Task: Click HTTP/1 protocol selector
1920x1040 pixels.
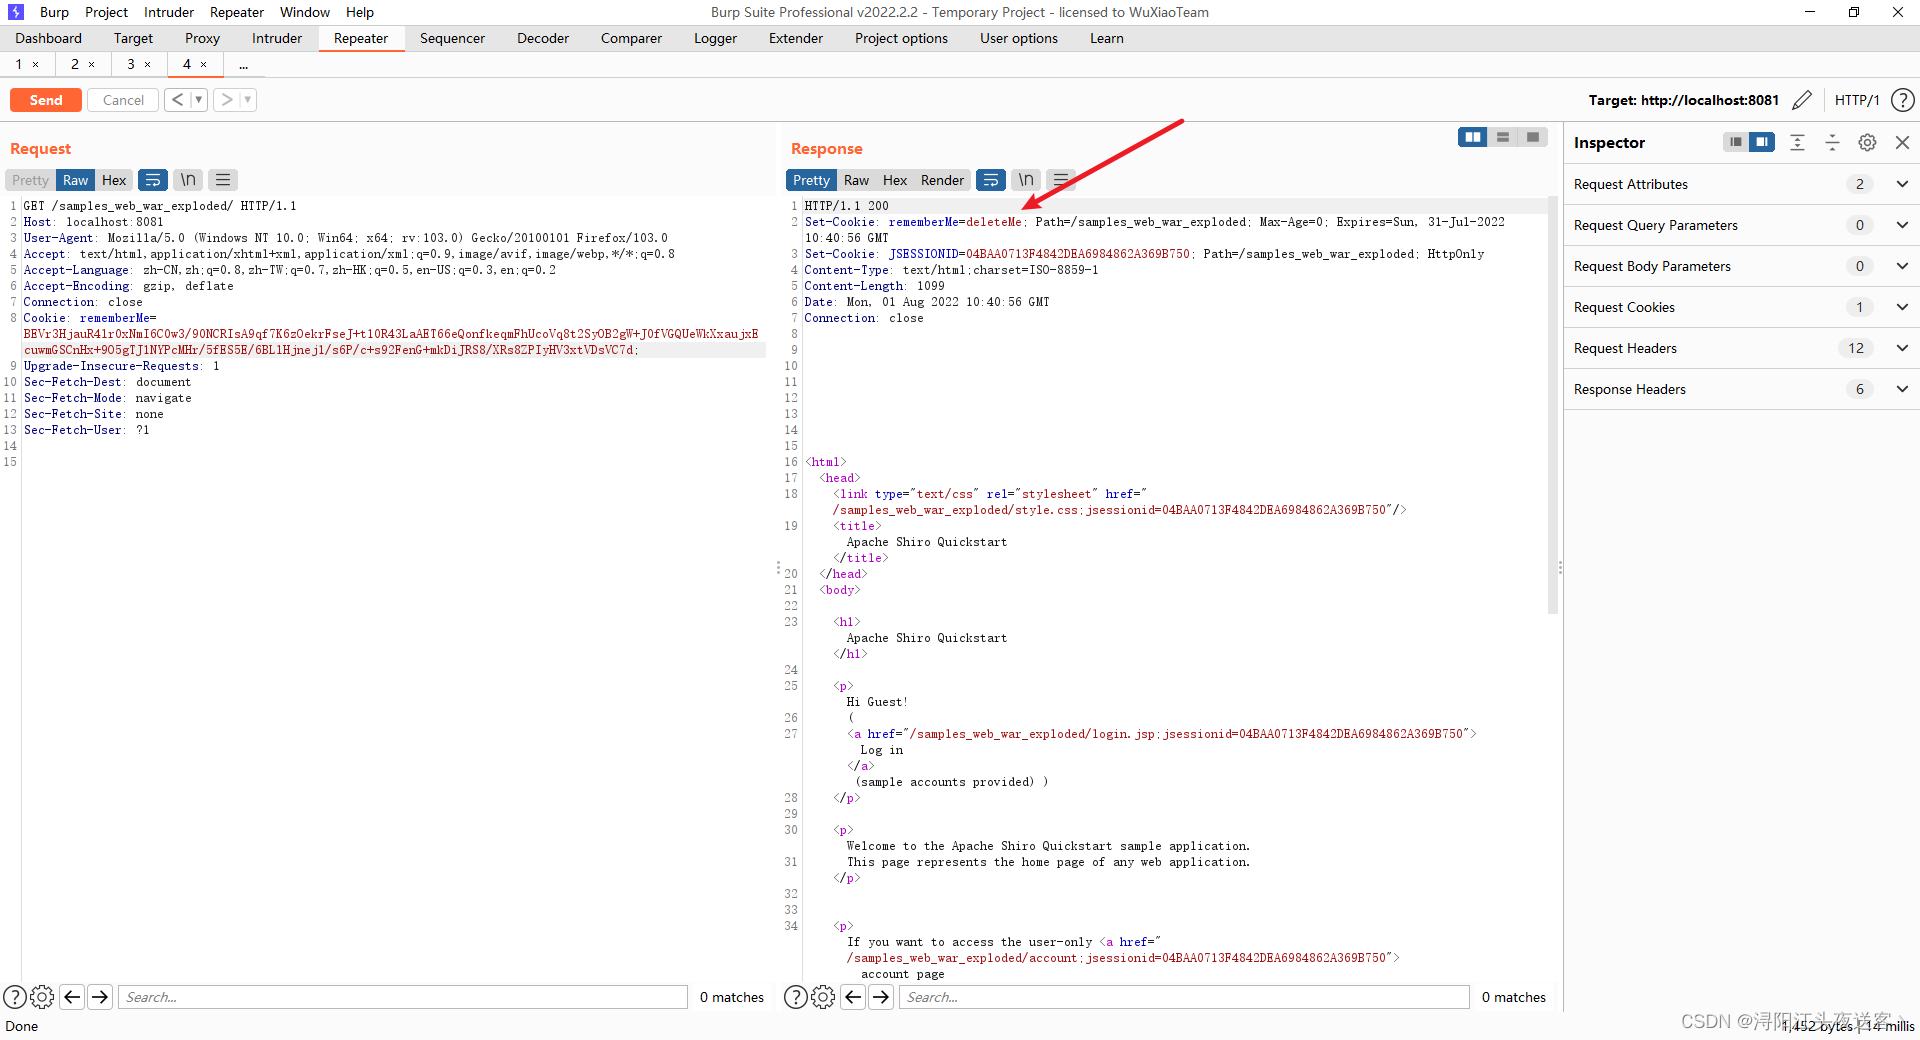Action: (1857, 100)
